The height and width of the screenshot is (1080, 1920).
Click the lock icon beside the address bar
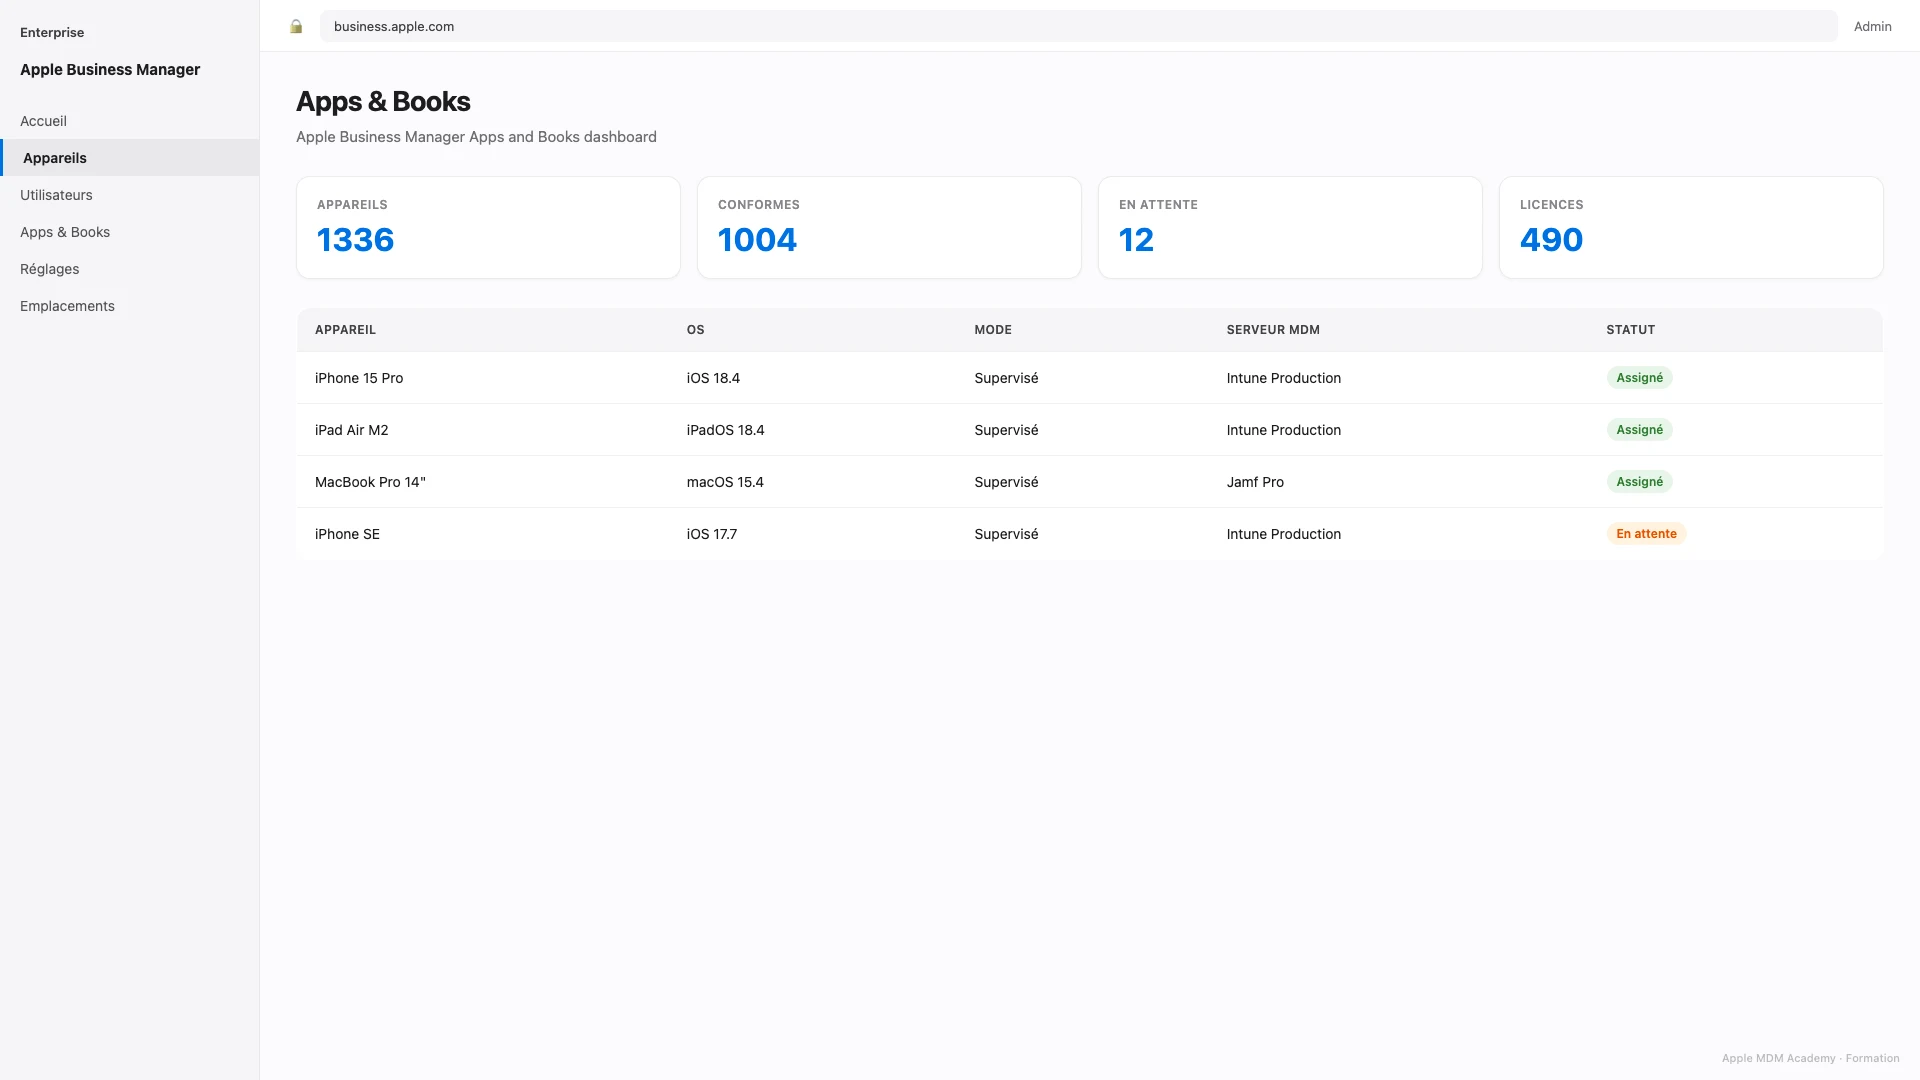(x=296, y=27)
